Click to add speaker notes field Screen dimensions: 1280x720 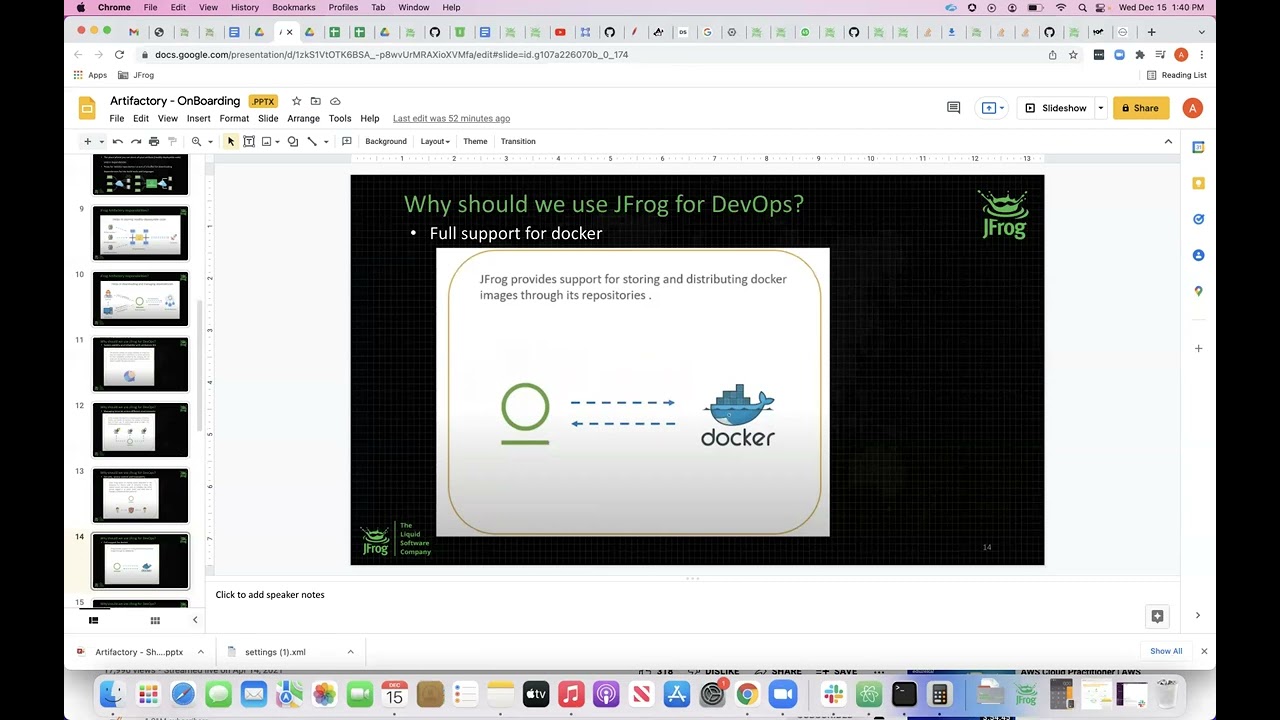270,595
